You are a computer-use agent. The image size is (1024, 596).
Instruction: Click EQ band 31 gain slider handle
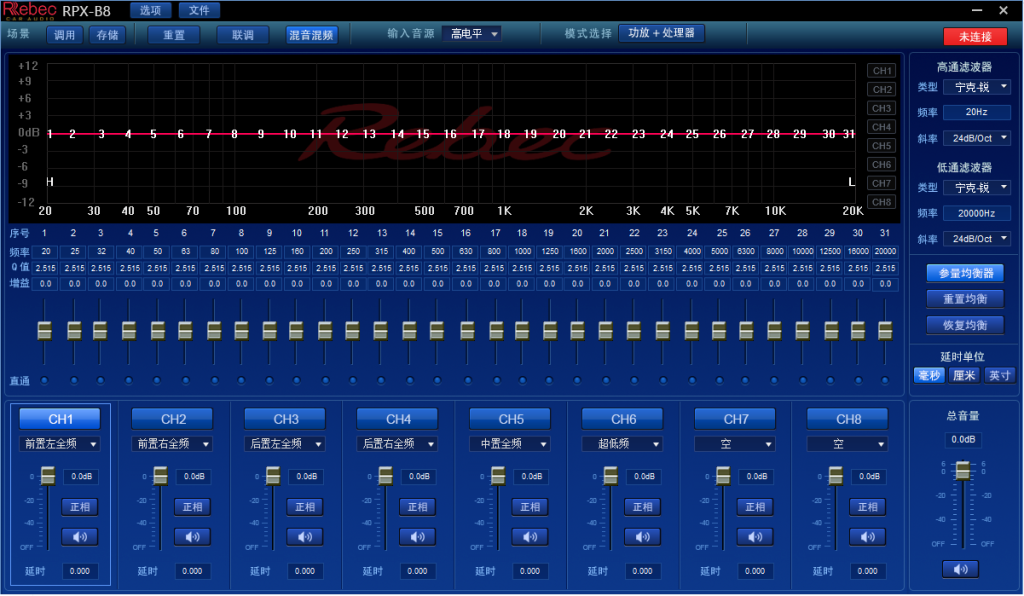(x=885, y=331)
